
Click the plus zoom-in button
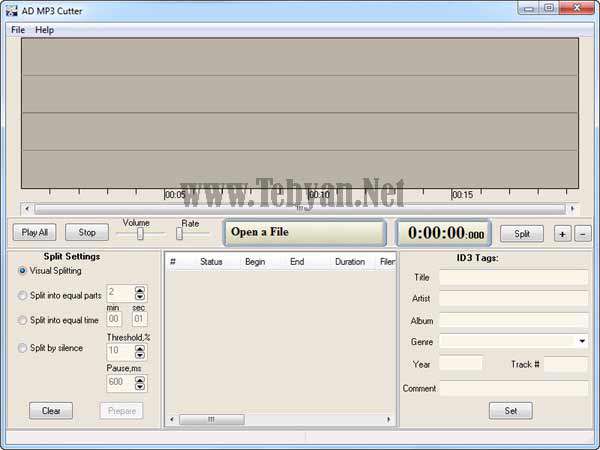(x=562, y=234)
